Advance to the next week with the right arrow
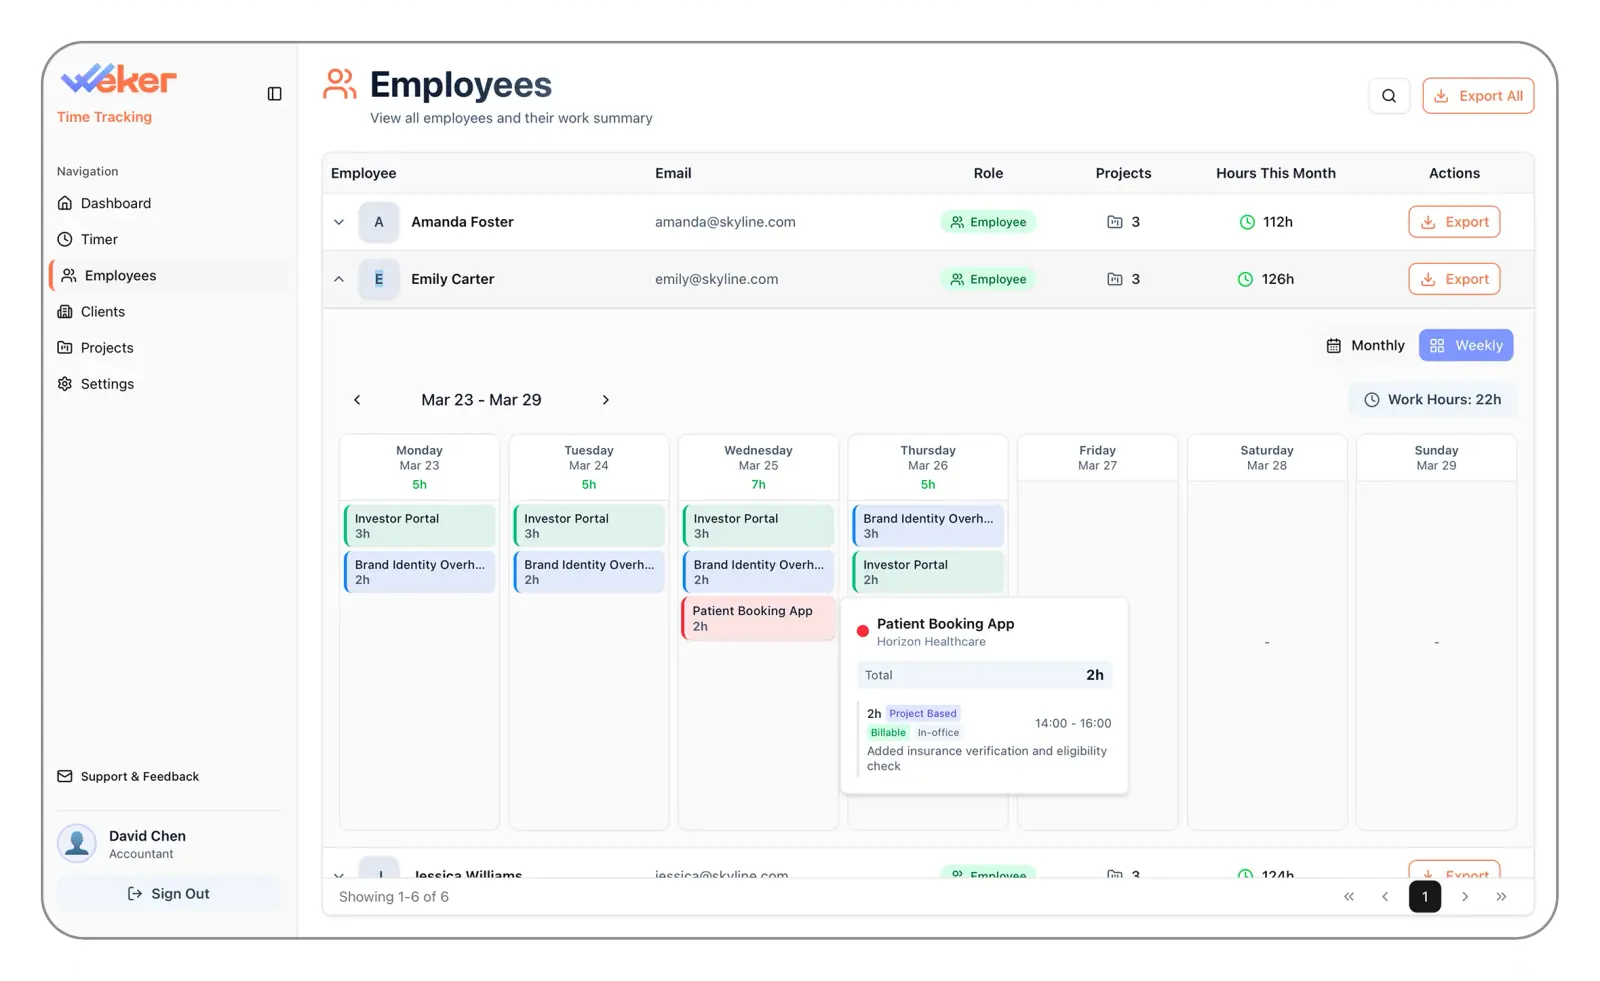 pos(605,399)
